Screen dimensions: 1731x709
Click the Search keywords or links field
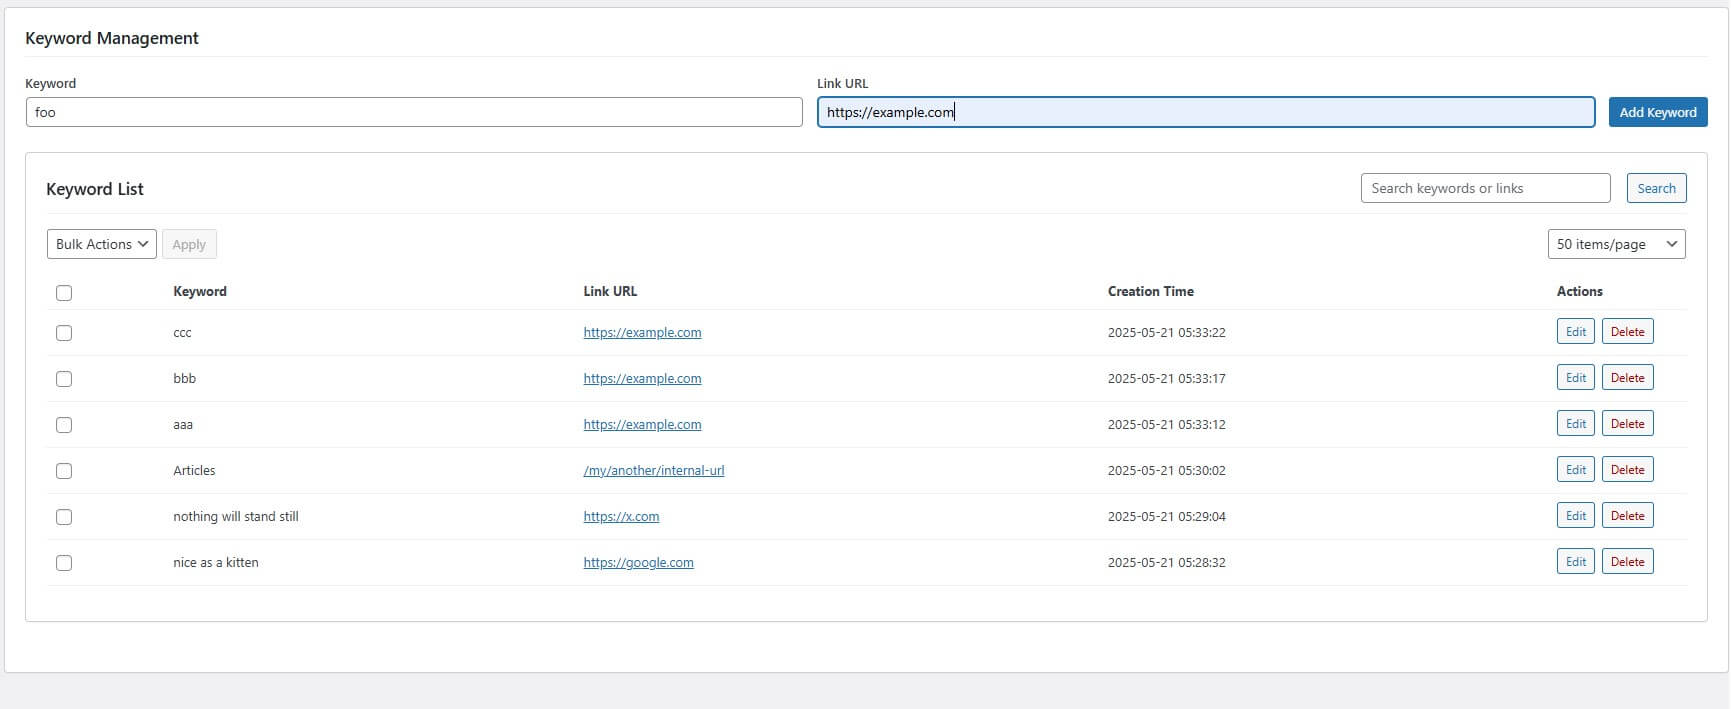1485,188
